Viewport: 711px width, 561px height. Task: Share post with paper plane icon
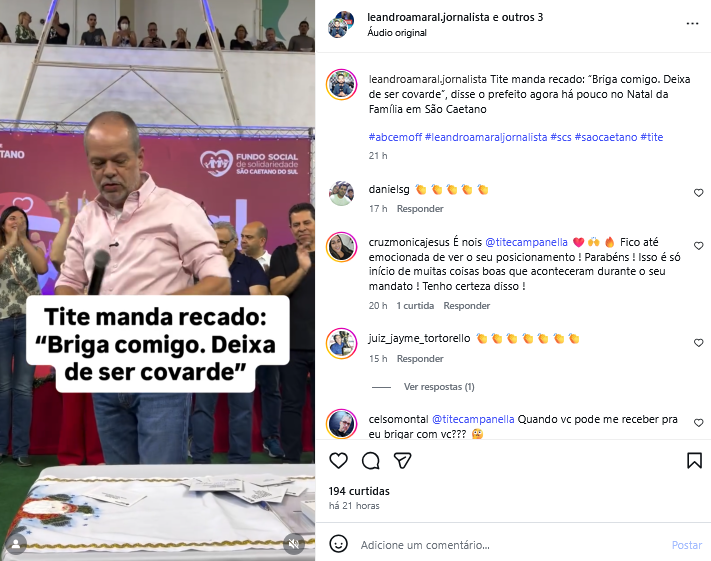[x=402, y=461]
